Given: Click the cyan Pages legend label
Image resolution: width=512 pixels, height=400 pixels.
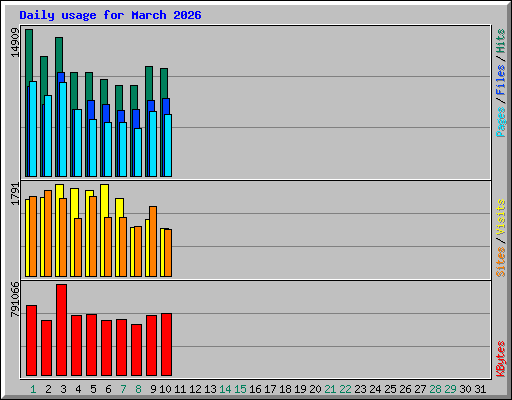Looking at the screenshot, I should coord(501,122).
